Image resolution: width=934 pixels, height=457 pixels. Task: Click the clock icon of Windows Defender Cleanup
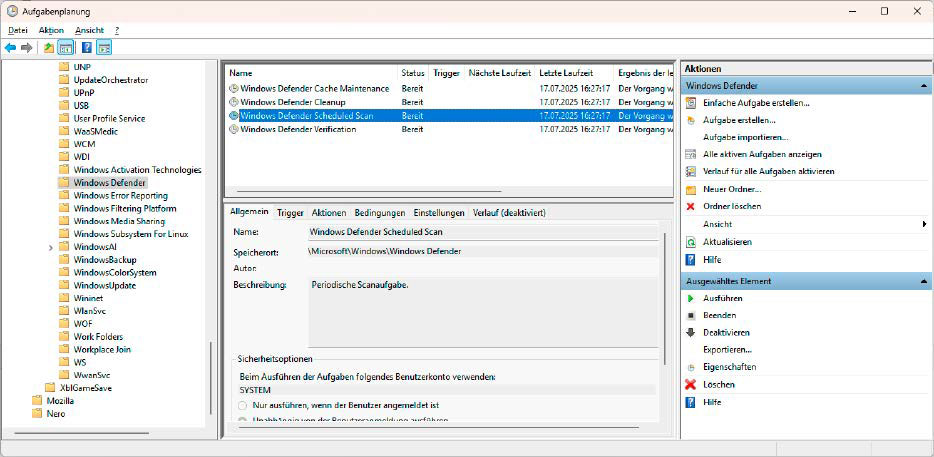(234, 102)
